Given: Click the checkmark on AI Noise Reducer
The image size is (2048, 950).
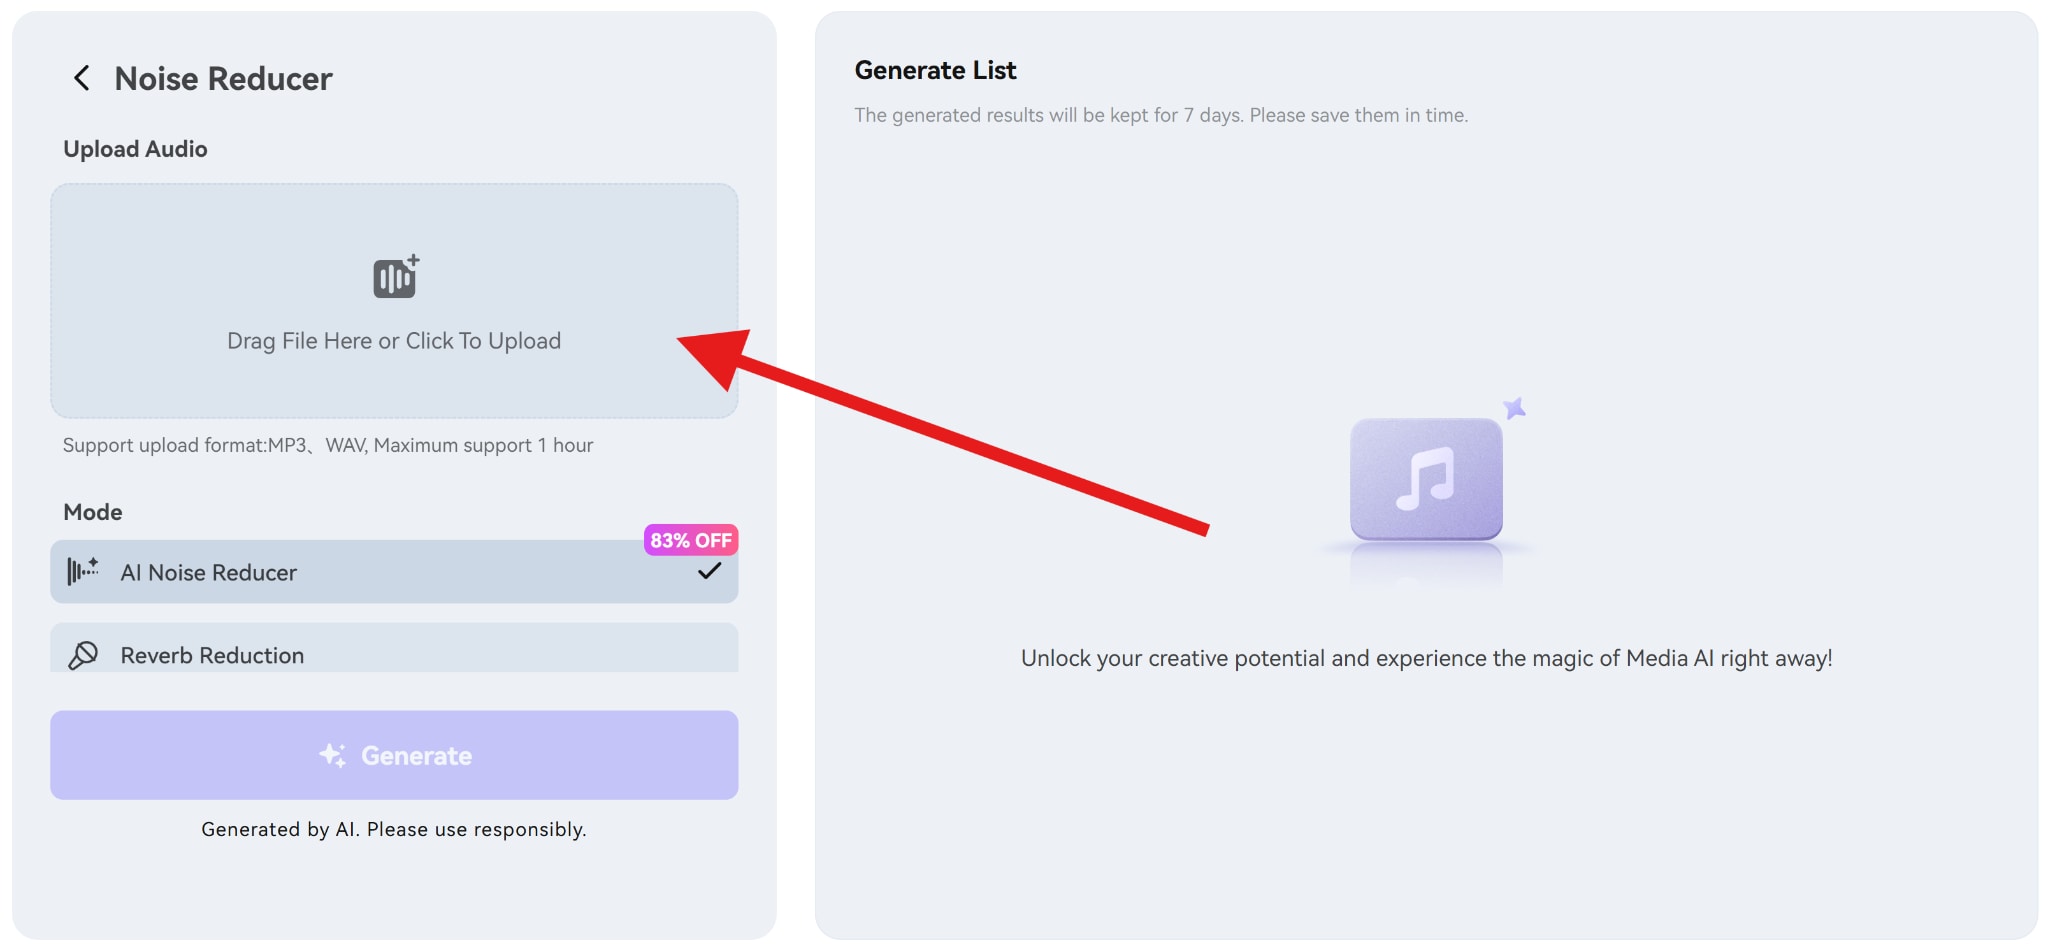Looking at the screenshot, I should coord(709,571).
